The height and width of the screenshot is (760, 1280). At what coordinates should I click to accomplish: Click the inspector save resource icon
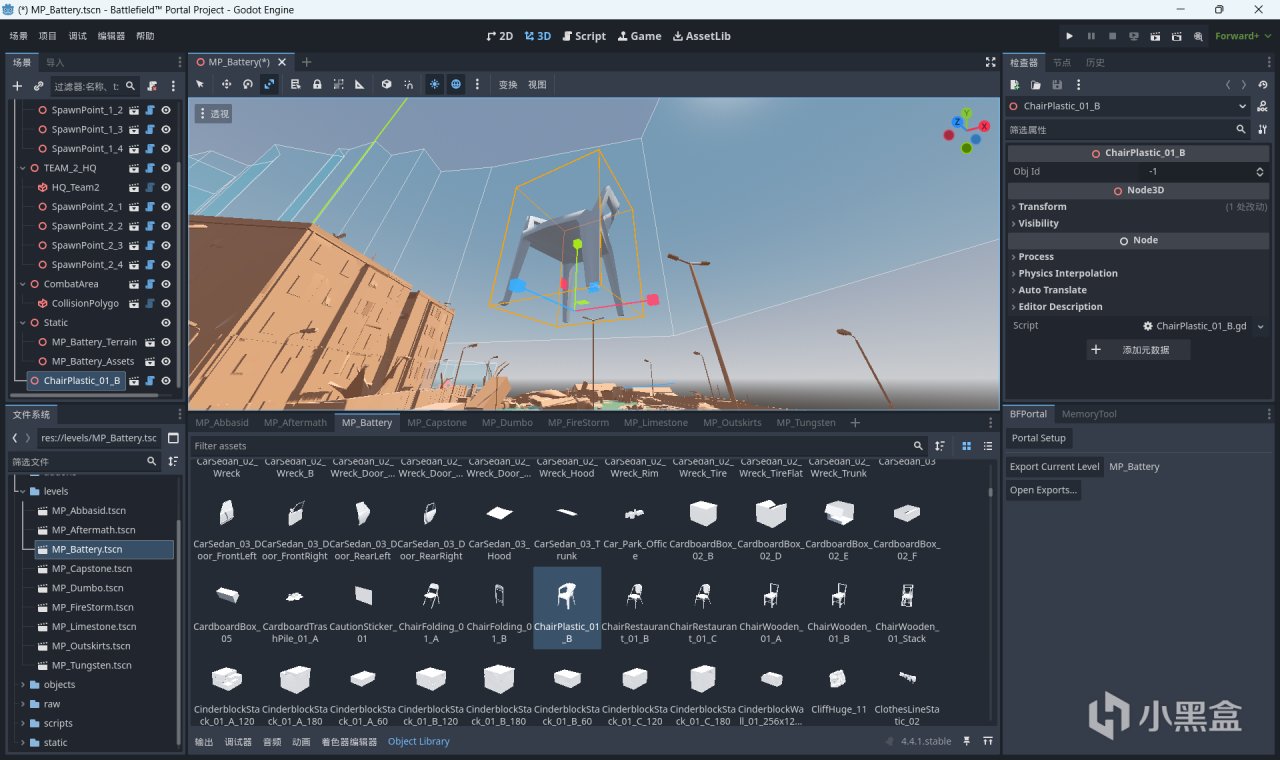point(1057,85)
